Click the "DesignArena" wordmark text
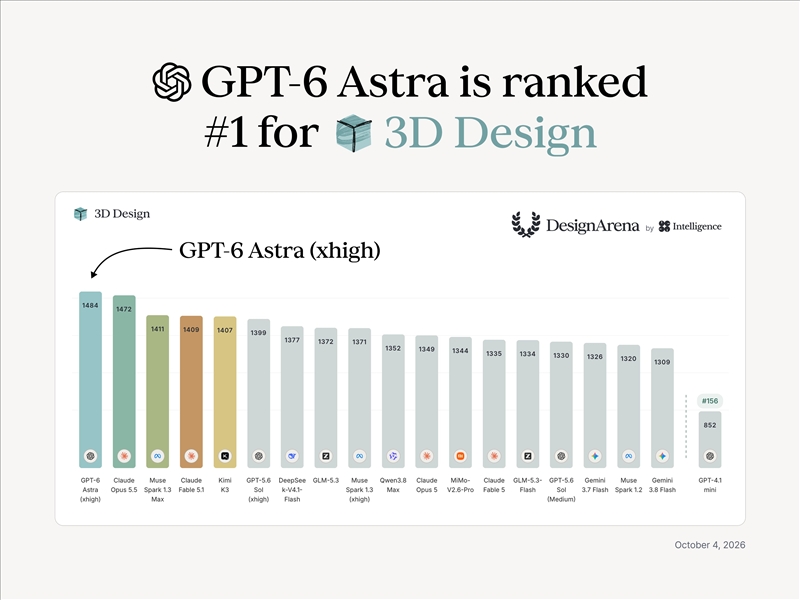 [592, 226]
